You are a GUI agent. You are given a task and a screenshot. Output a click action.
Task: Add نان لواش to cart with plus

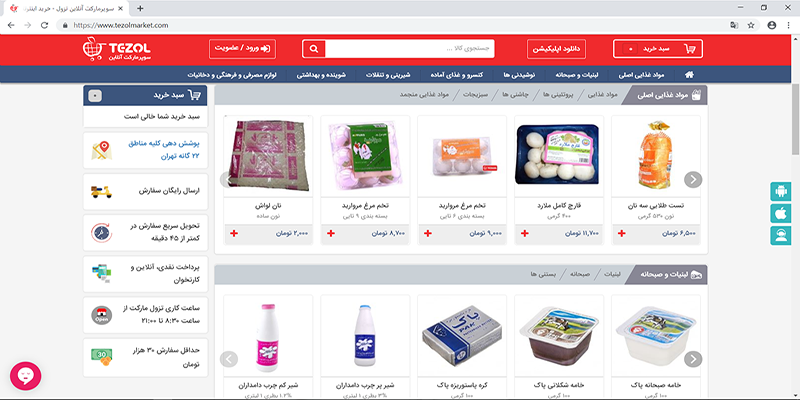click(234, 233)
